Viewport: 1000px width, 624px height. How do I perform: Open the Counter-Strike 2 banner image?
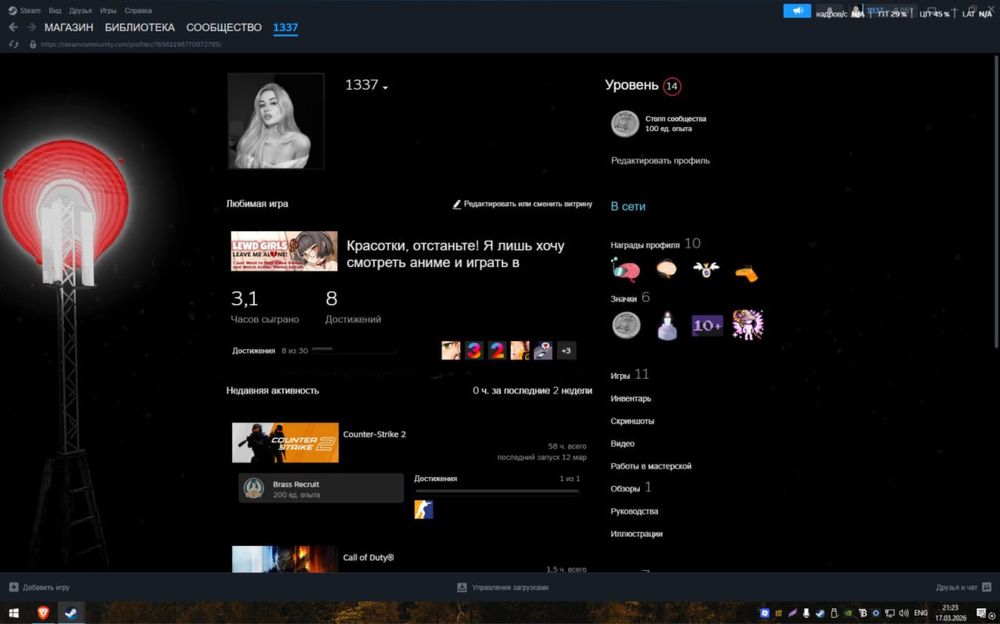285,442
